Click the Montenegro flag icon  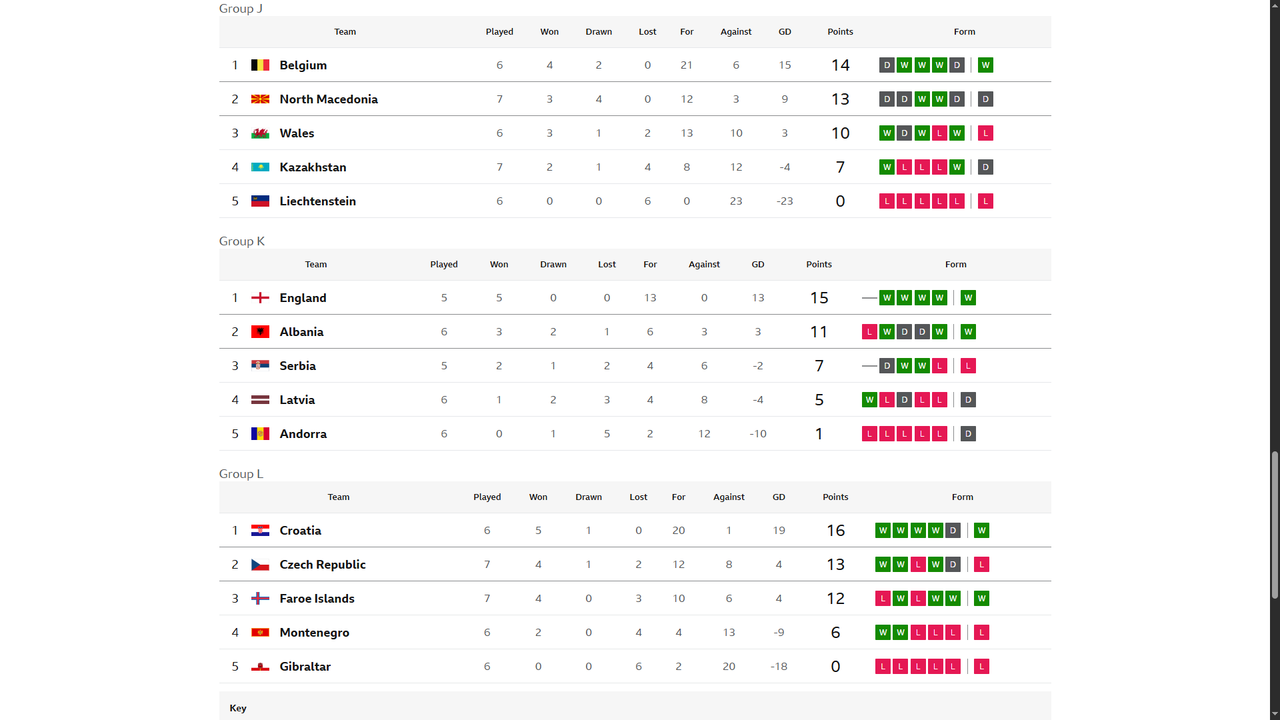260,633
